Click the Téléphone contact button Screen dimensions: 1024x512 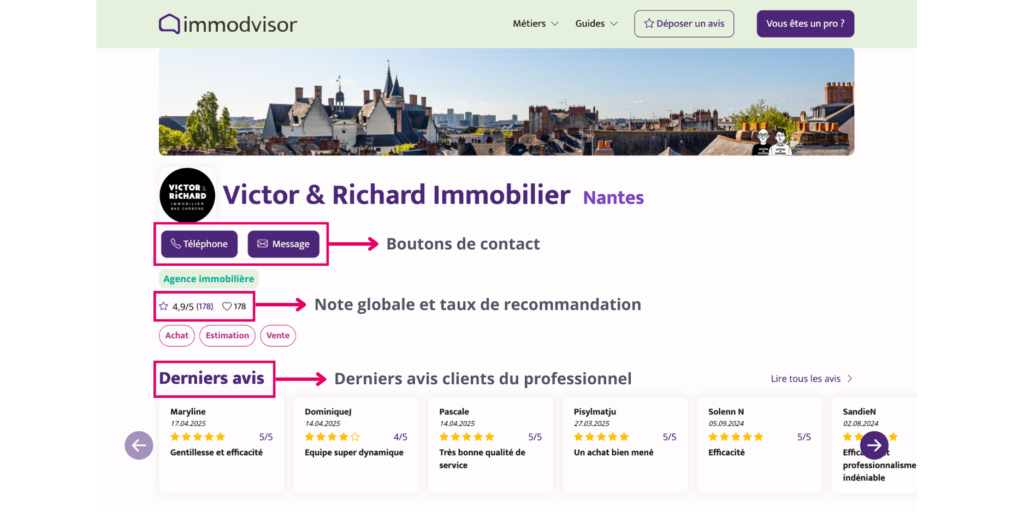(x=199, y=244)
